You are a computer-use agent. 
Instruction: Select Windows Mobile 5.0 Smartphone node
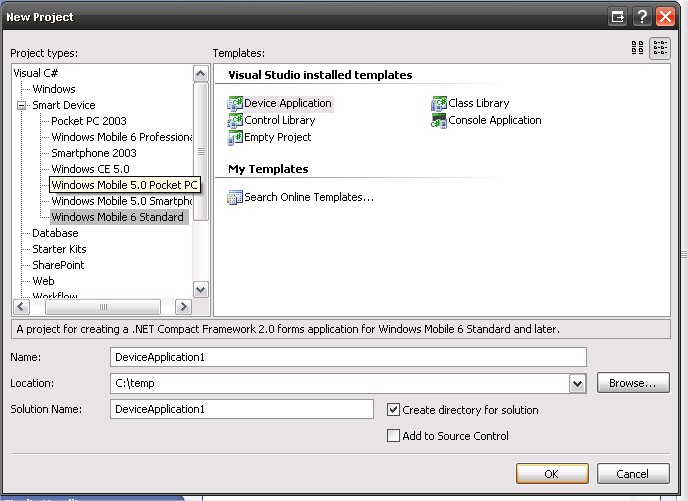[122, 201]
